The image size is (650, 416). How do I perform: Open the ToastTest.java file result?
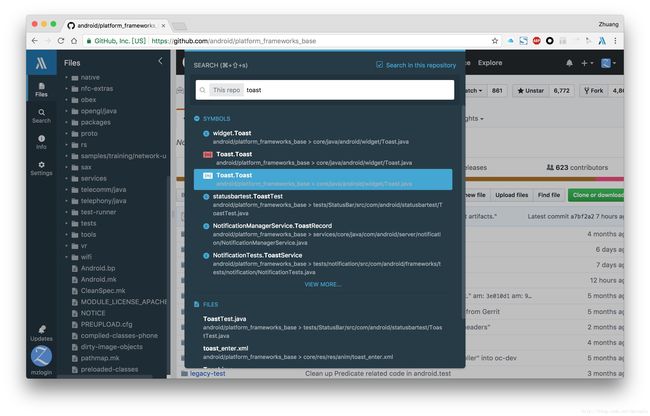coord(323,327)
